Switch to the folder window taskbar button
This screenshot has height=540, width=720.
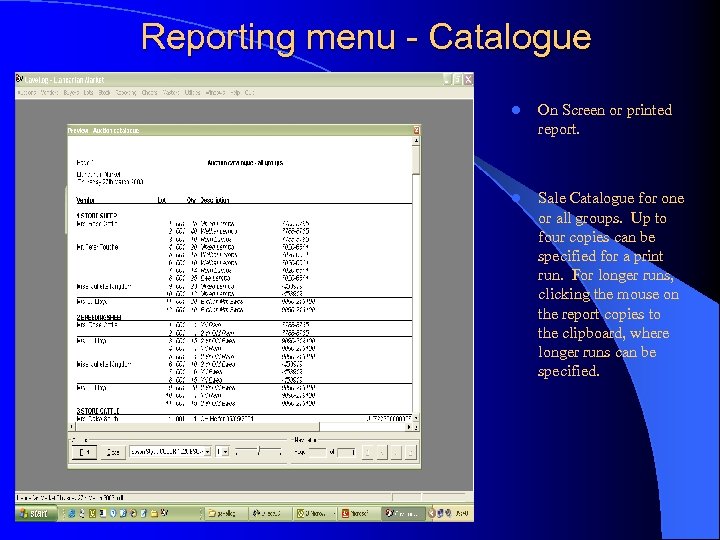[225, 513]
